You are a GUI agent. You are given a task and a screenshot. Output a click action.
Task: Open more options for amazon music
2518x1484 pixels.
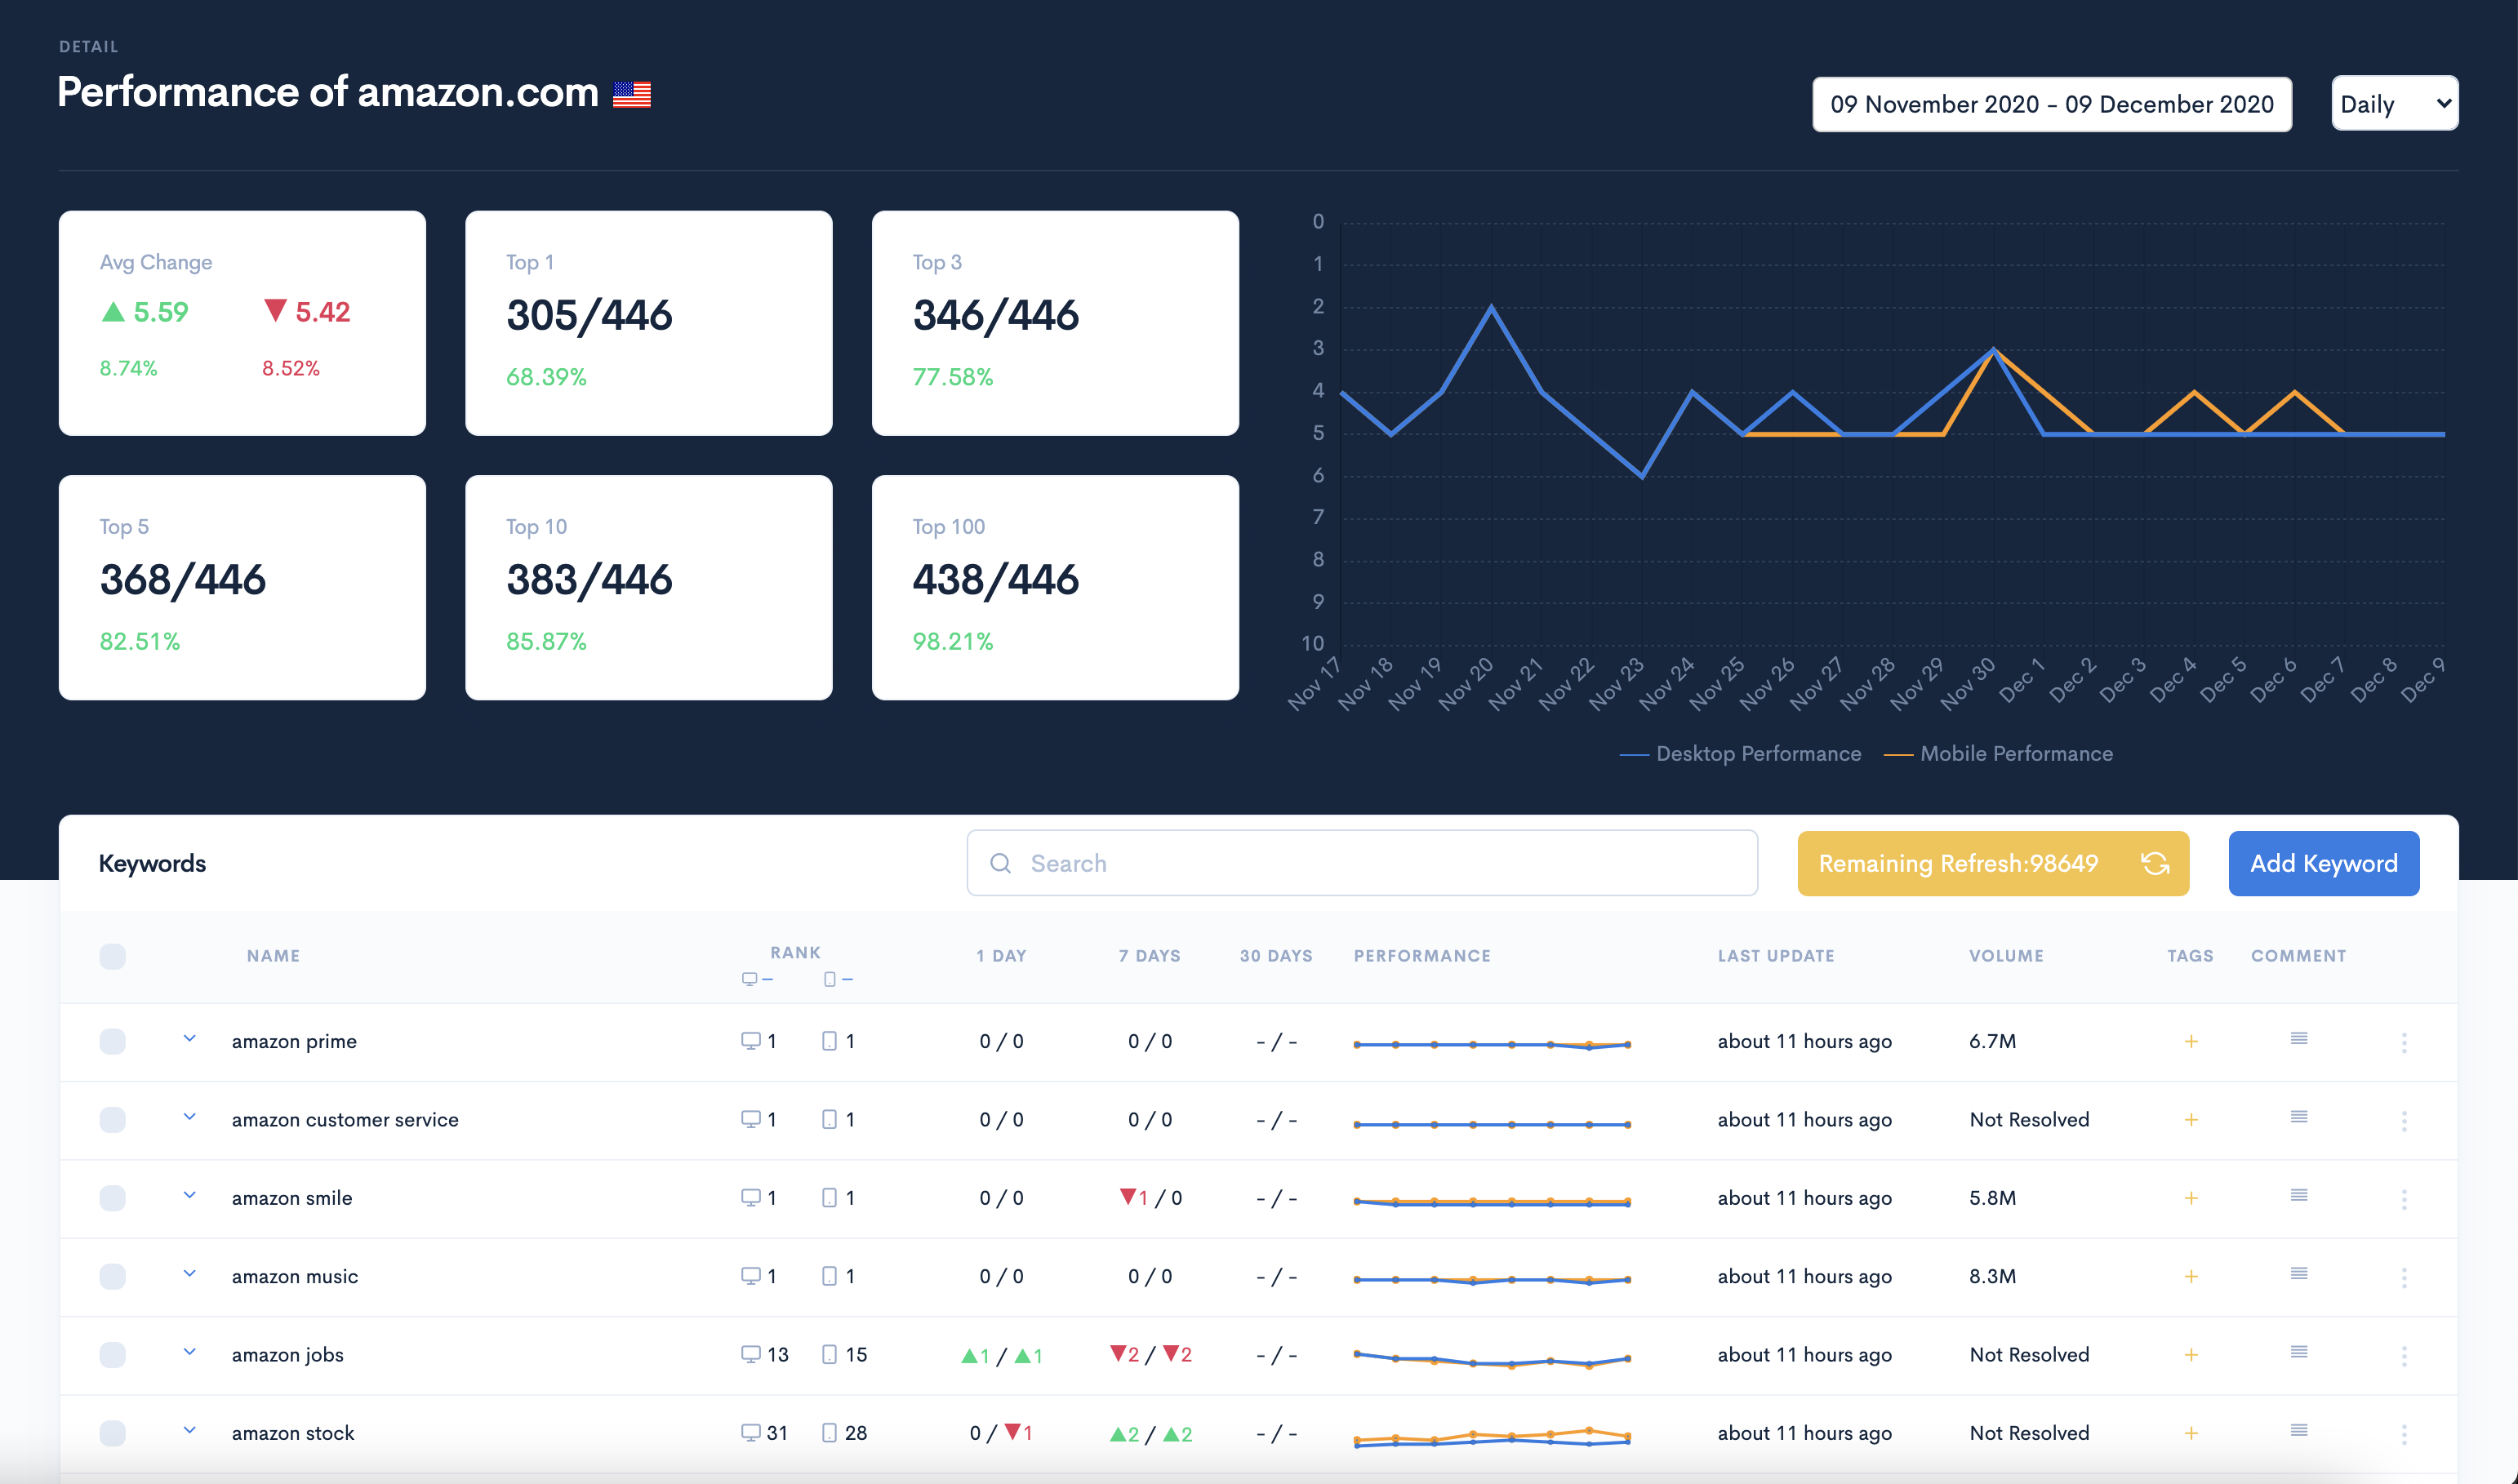click(x=2403, y=1277)
